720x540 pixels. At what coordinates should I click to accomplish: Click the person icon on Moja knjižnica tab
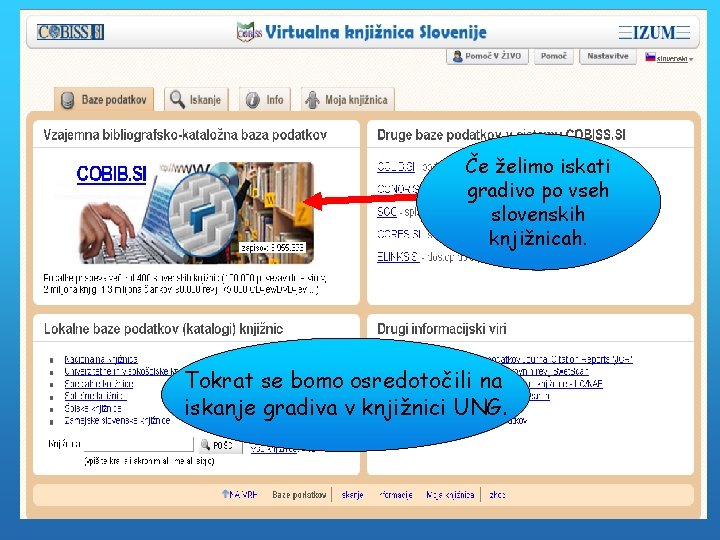pyautogui.click(x=312, y=100)
